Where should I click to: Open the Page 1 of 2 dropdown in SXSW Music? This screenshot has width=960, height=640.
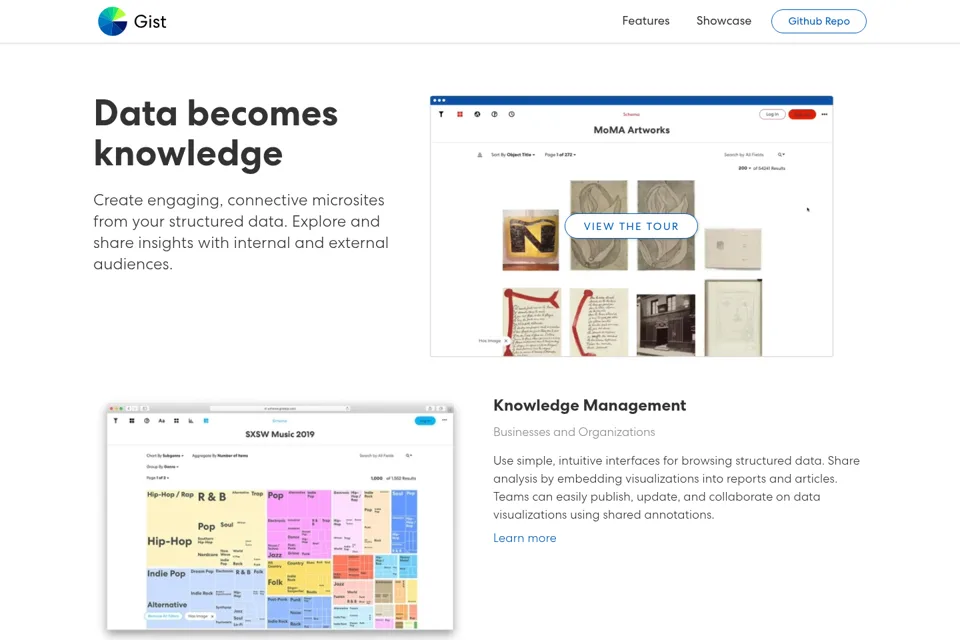157,478
